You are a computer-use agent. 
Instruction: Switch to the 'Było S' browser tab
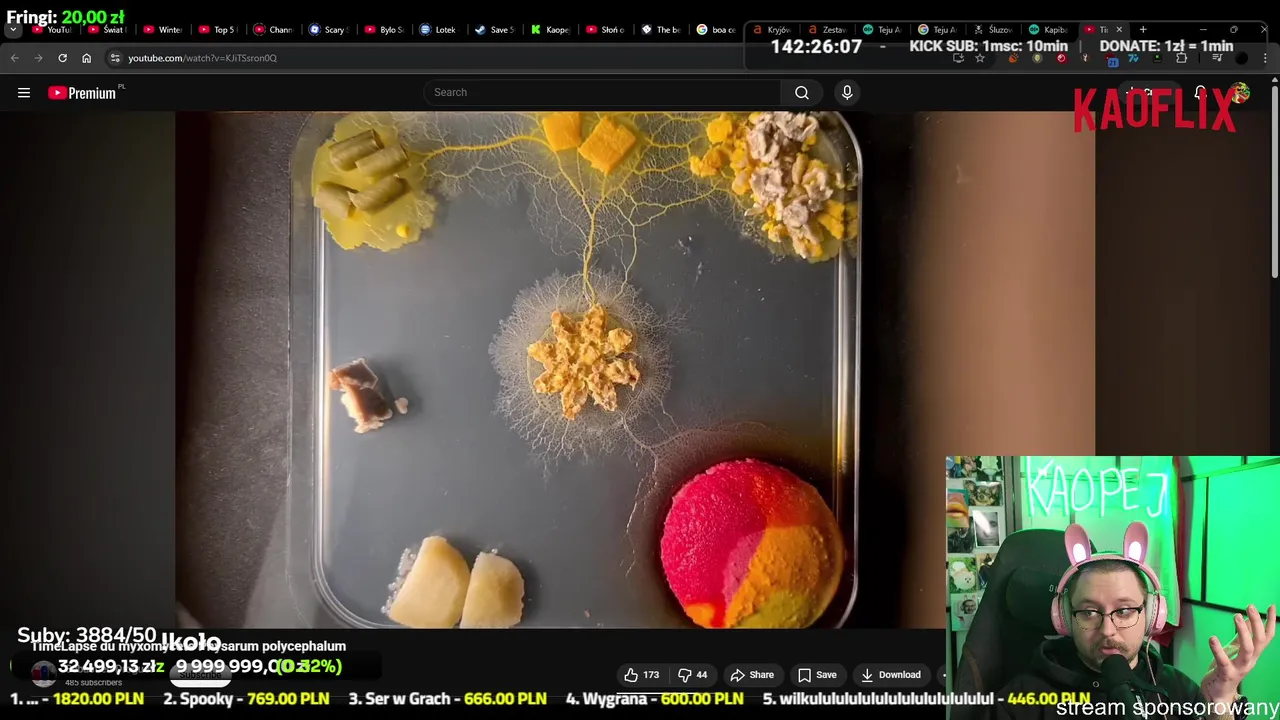(x=382, y=30)
